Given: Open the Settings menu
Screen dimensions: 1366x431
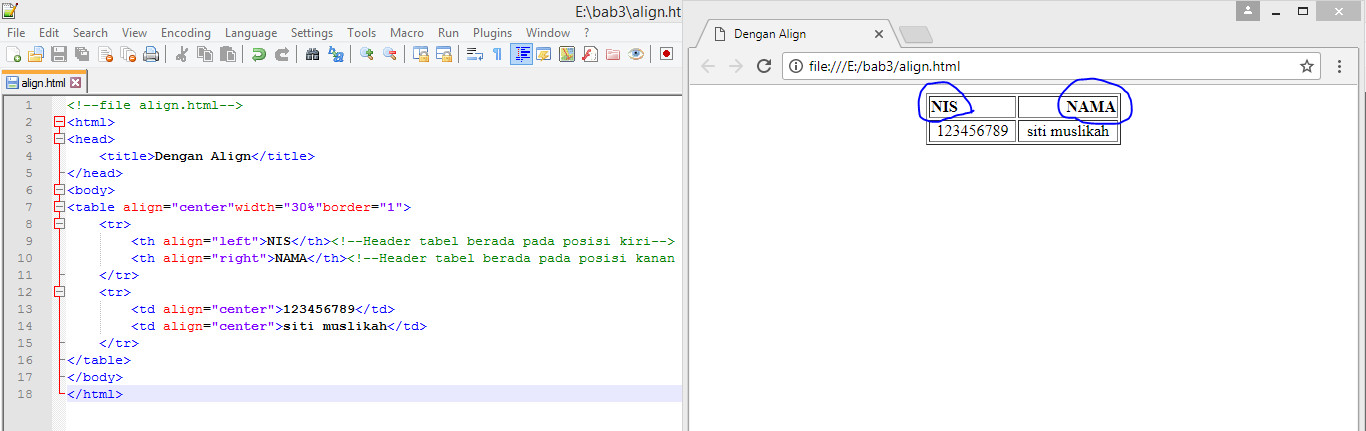Looking at the screenshot, I should tap(312, 33).
